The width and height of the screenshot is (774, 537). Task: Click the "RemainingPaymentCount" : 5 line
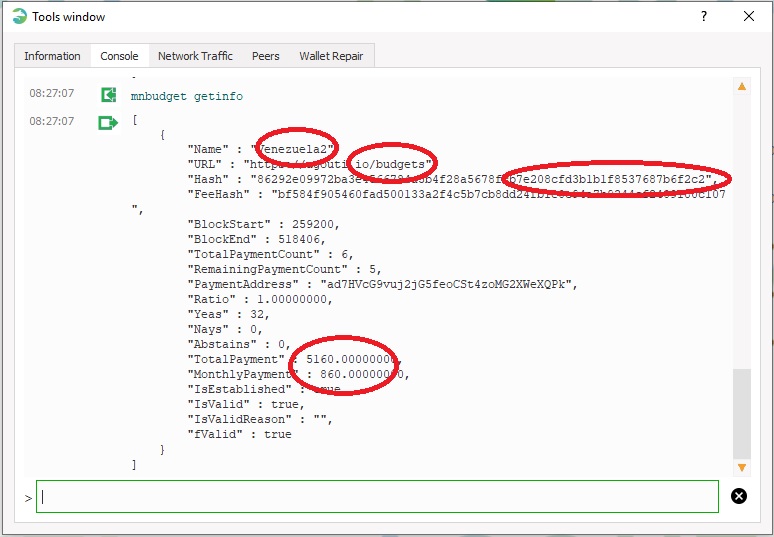[284, 269]
